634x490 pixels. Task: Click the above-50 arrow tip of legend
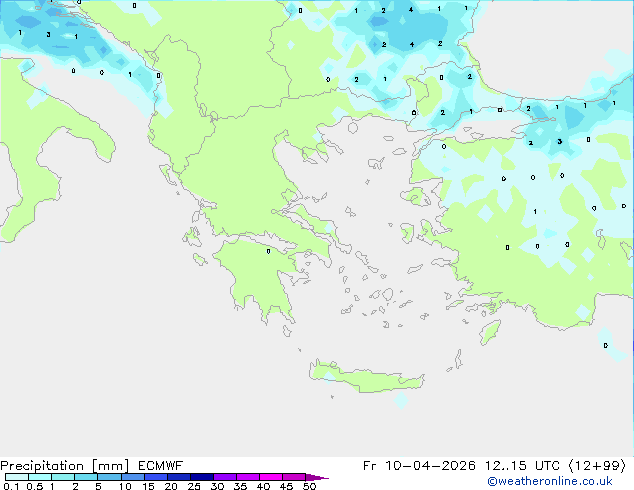click(317, 477)
